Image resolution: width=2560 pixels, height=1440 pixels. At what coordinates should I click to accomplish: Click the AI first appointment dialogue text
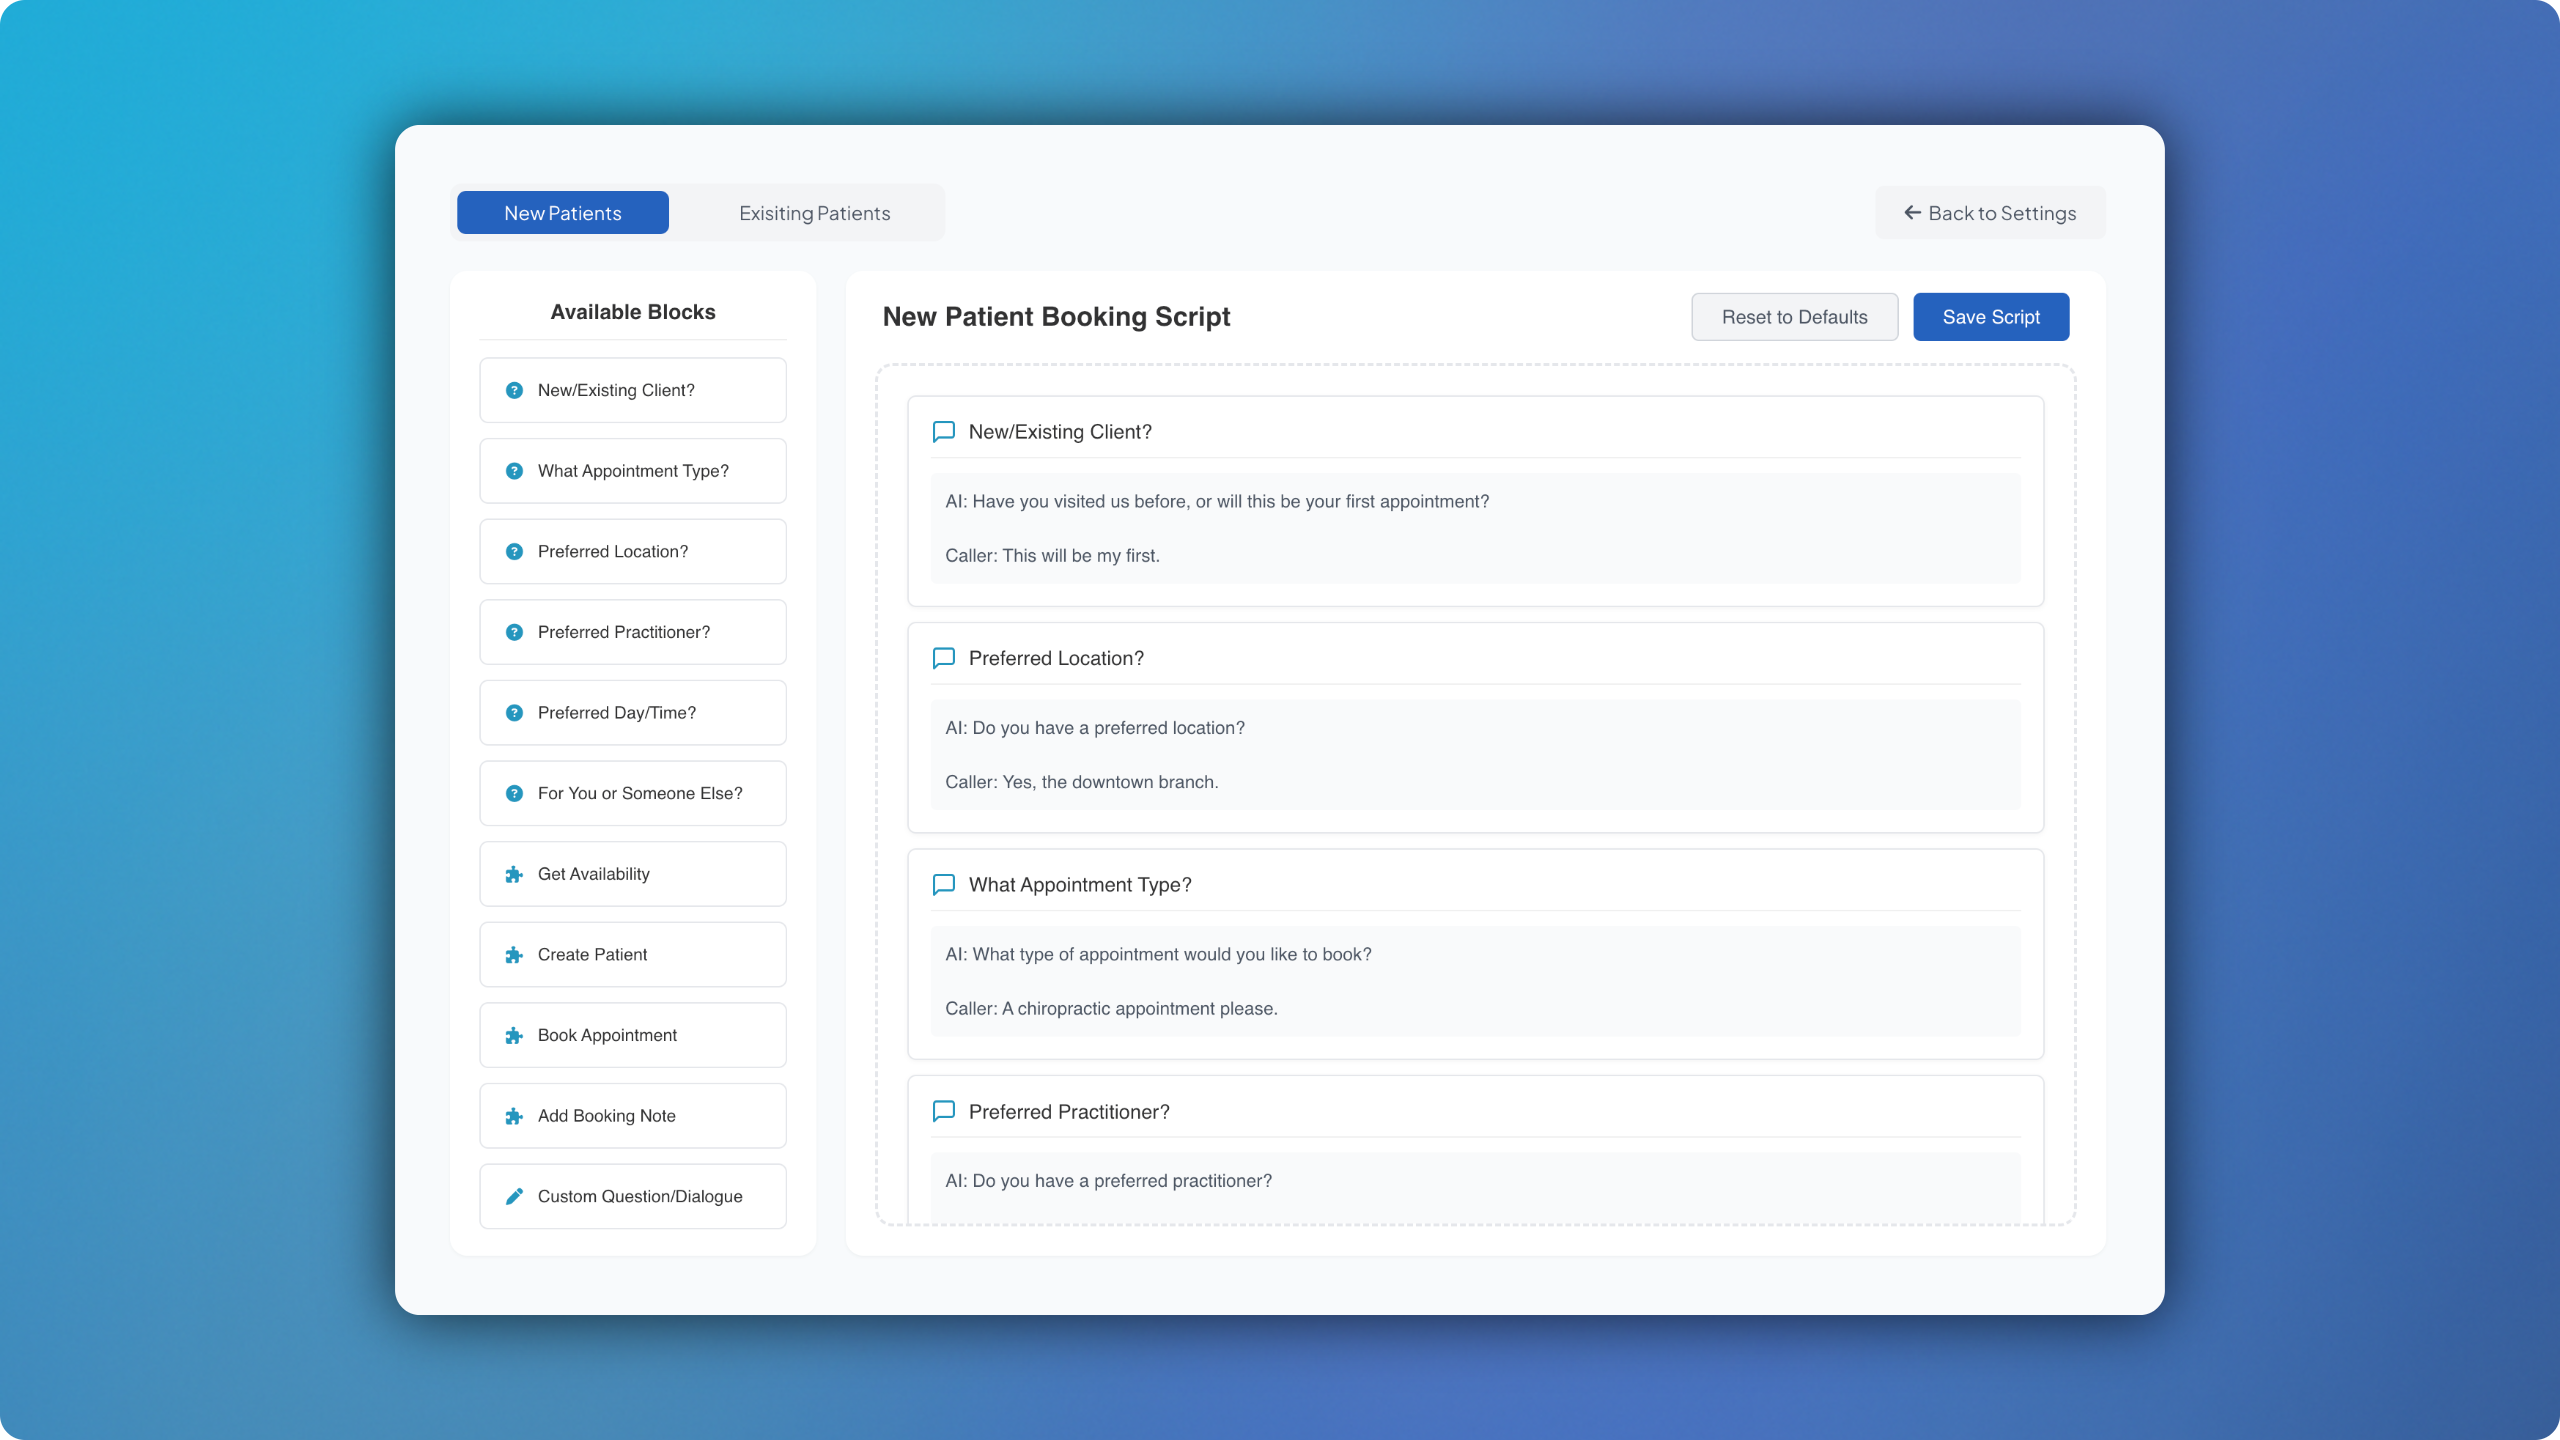pyautogui.click(x=1217, y=502)
